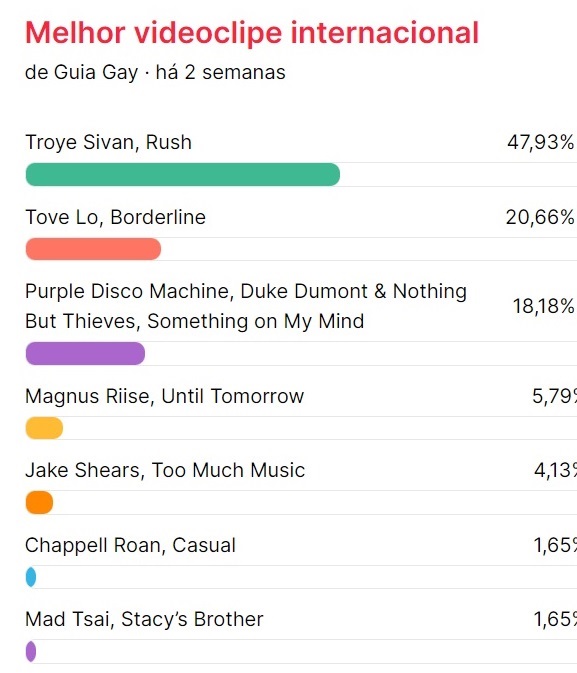
Task: Select the Jake Shears, Too Much Music option
Action: [165, 470]
